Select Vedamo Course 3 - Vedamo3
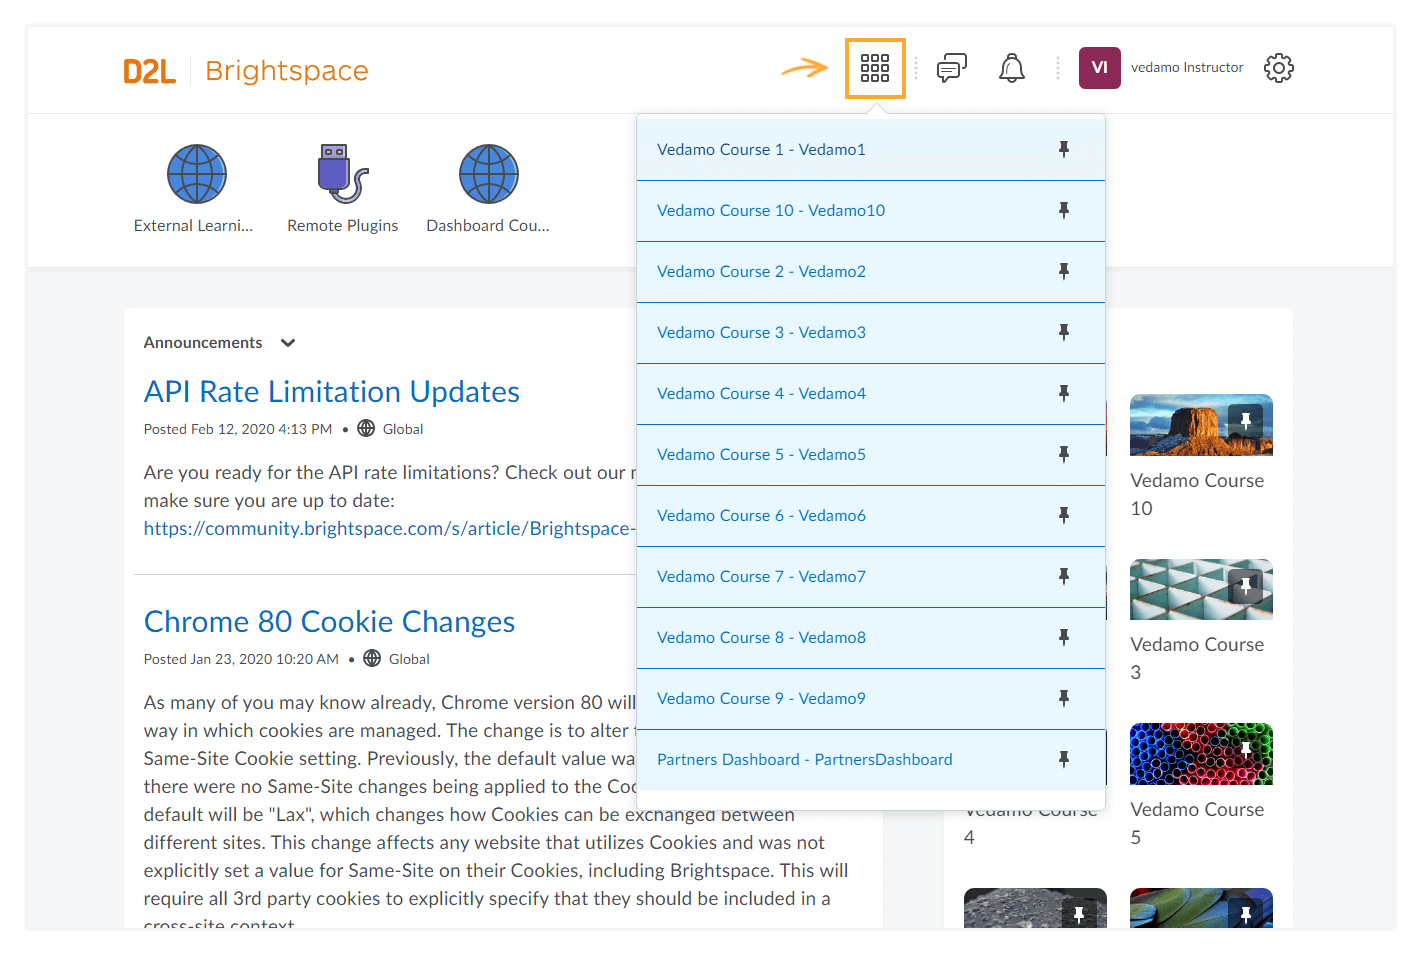The height and width of the screenshot is (955, 1421). 871,333
